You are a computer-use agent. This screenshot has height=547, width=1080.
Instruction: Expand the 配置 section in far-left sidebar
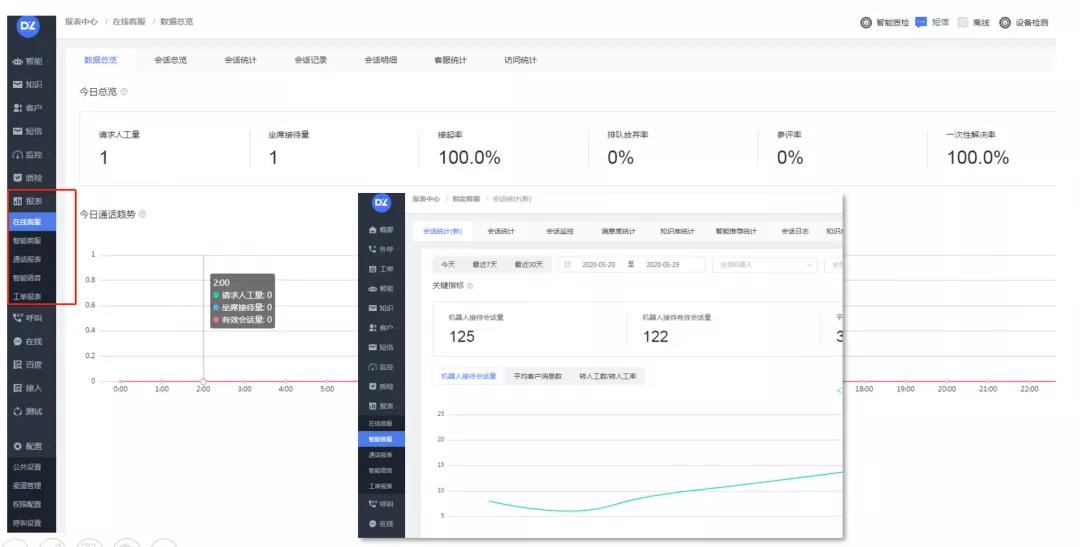click(x=27, y=445)
